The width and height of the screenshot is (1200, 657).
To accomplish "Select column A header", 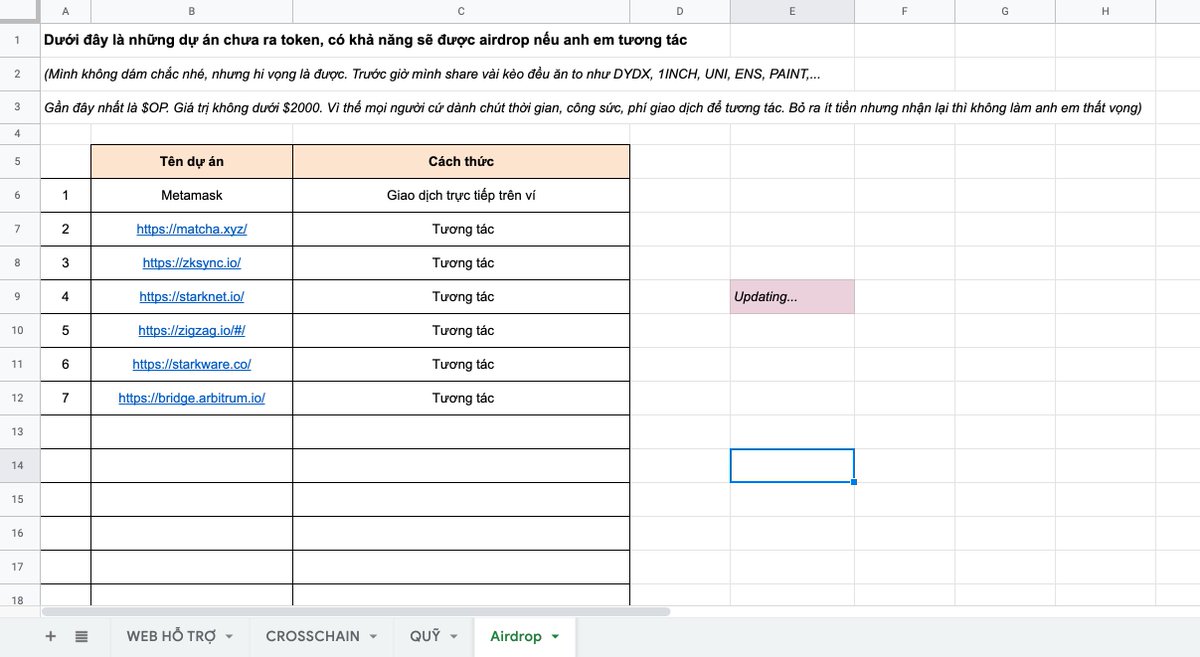I will pyautogui.click(x=65, y=11).
